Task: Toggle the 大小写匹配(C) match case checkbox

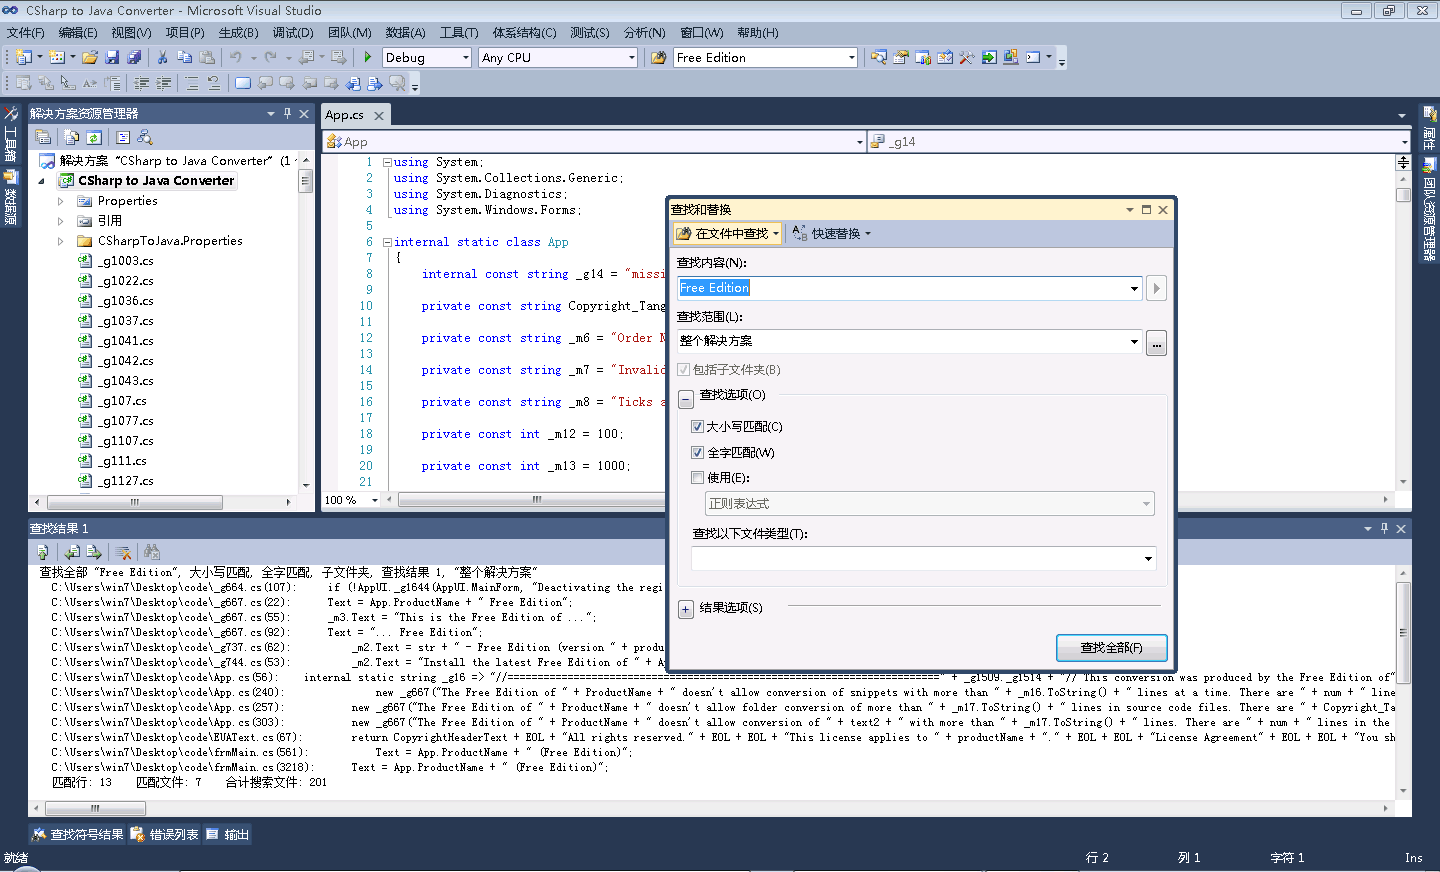Action: point(698,427)
